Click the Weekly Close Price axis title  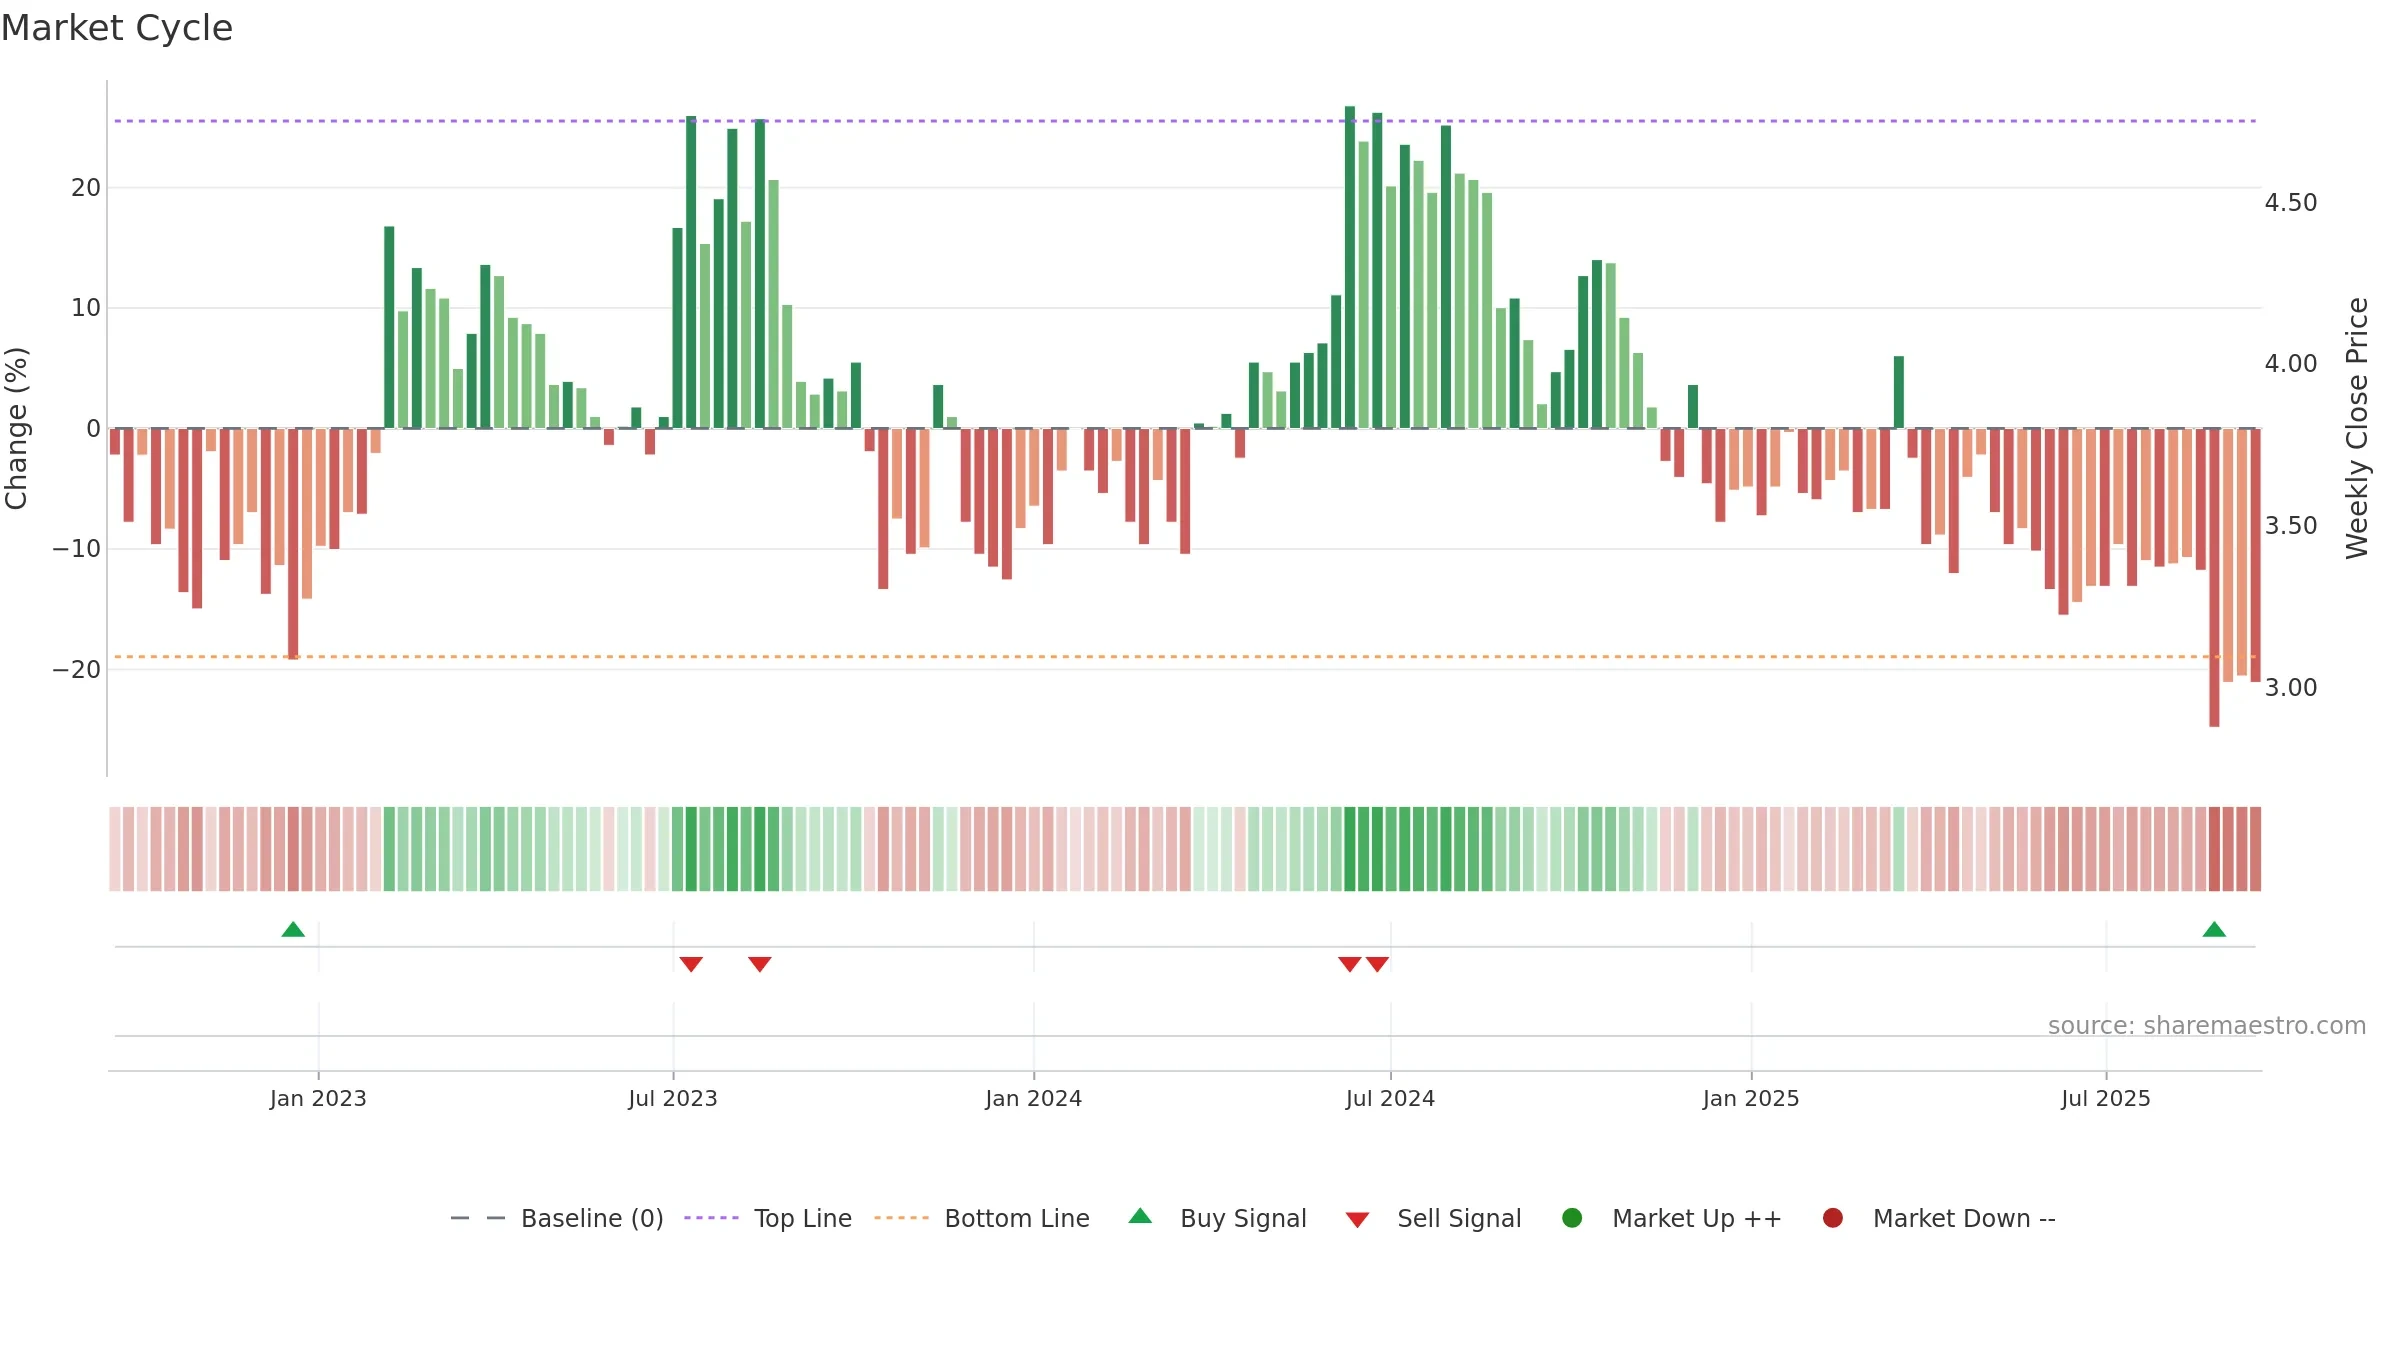[2357, 428]
